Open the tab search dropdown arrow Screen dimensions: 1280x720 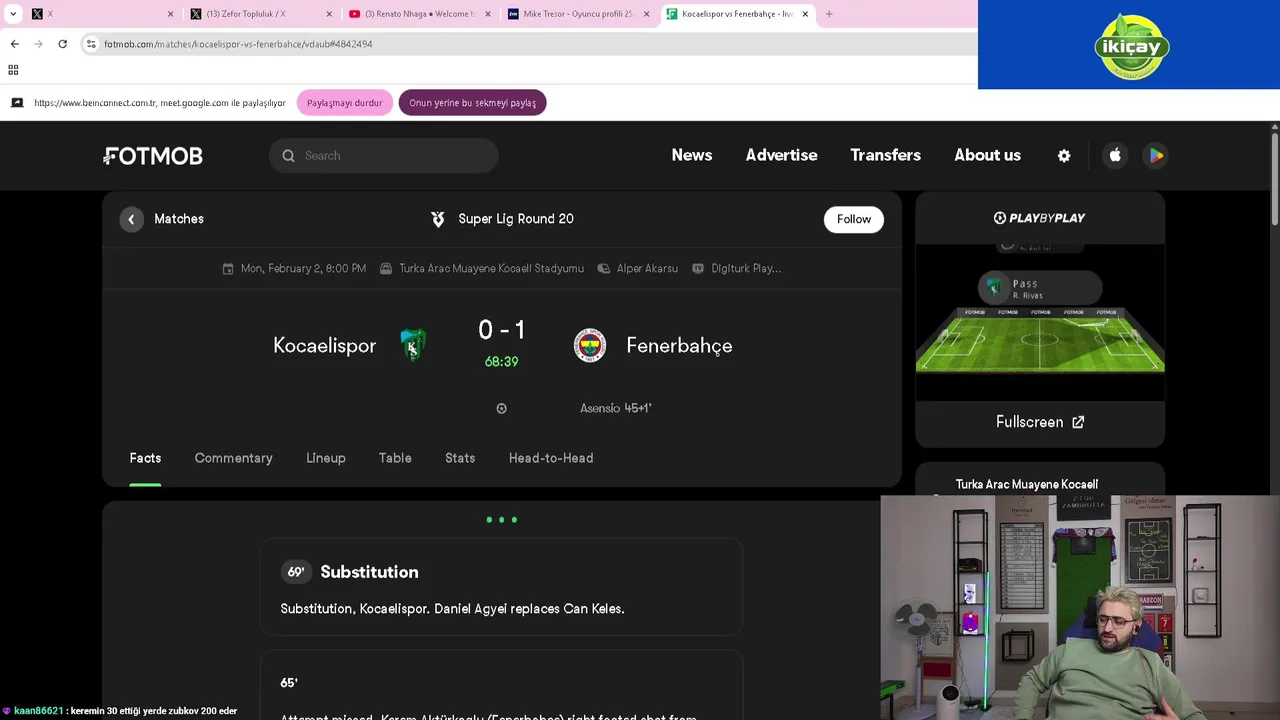tap(13, 14)
